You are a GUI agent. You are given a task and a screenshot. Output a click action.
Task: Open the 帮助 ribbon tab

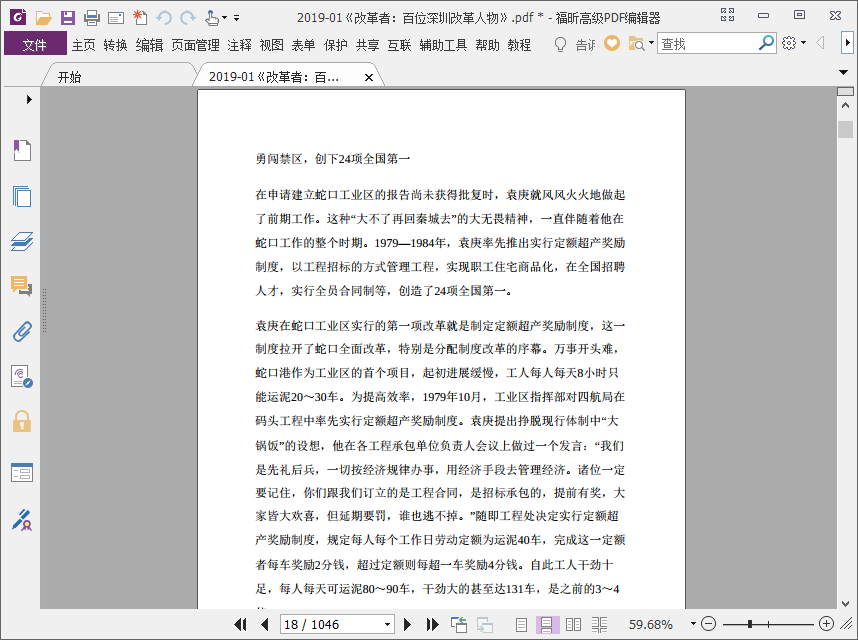pyautogui.click(x=487, y=45)
